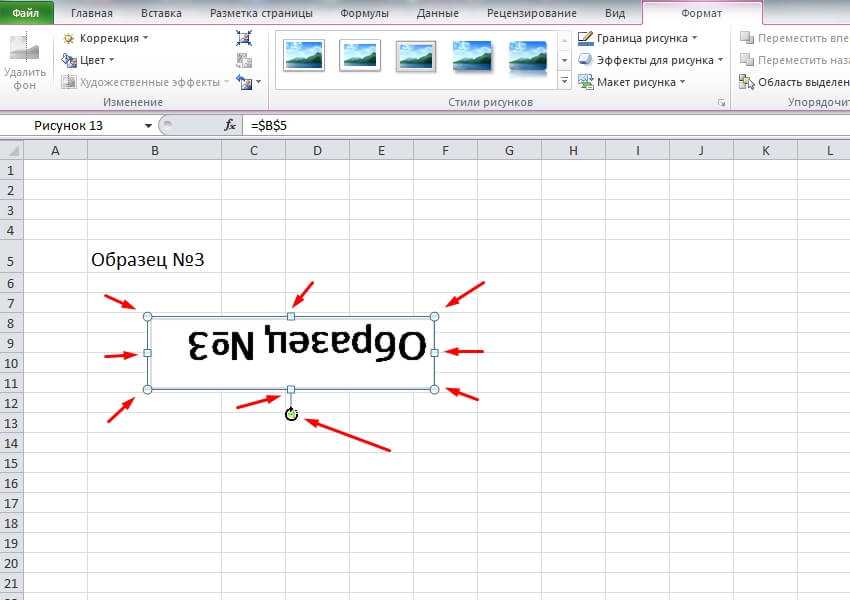Click the Name Box showing Рисунок 13
Viewport: 850px width, 600px height.
70,126
